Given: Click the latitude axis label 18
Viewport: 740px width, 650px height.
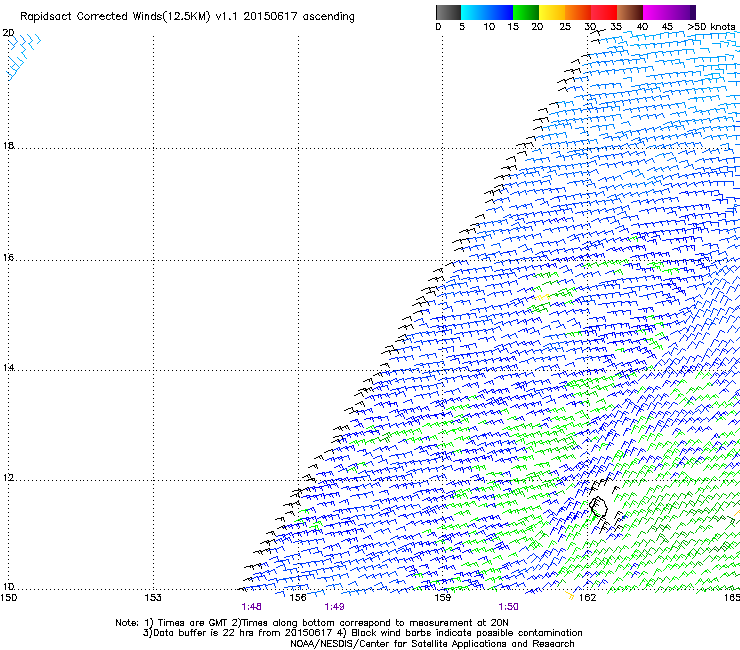Looking at the screenshot, I should 8,145.
